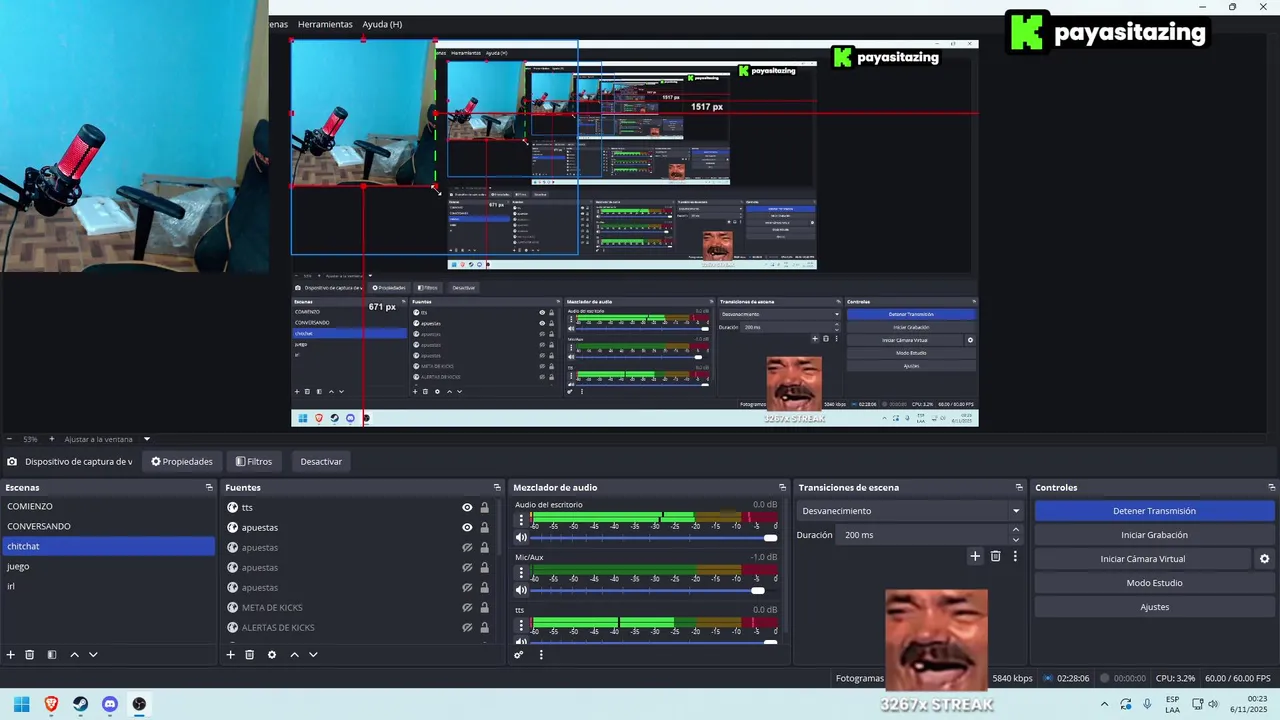Screen dimensions: 1280x720
Task: Undock the Escenas panel
Action: [209, 488]
